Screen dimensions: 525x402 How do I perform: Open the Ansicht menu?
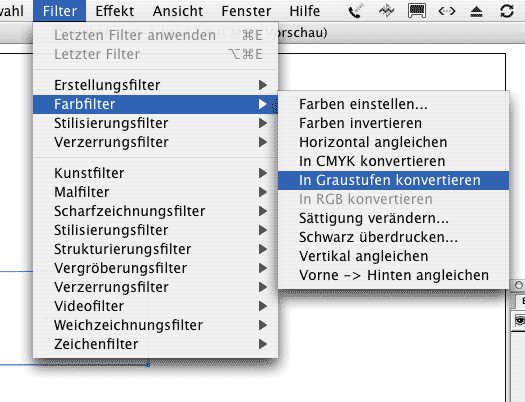pos(178,11)
